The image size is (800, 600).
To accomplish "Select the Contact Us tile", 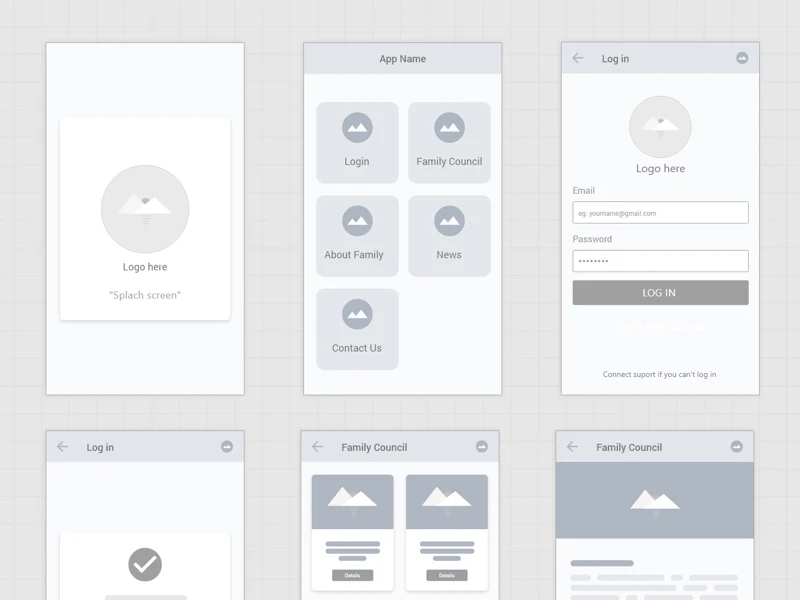I will (357, 329).
